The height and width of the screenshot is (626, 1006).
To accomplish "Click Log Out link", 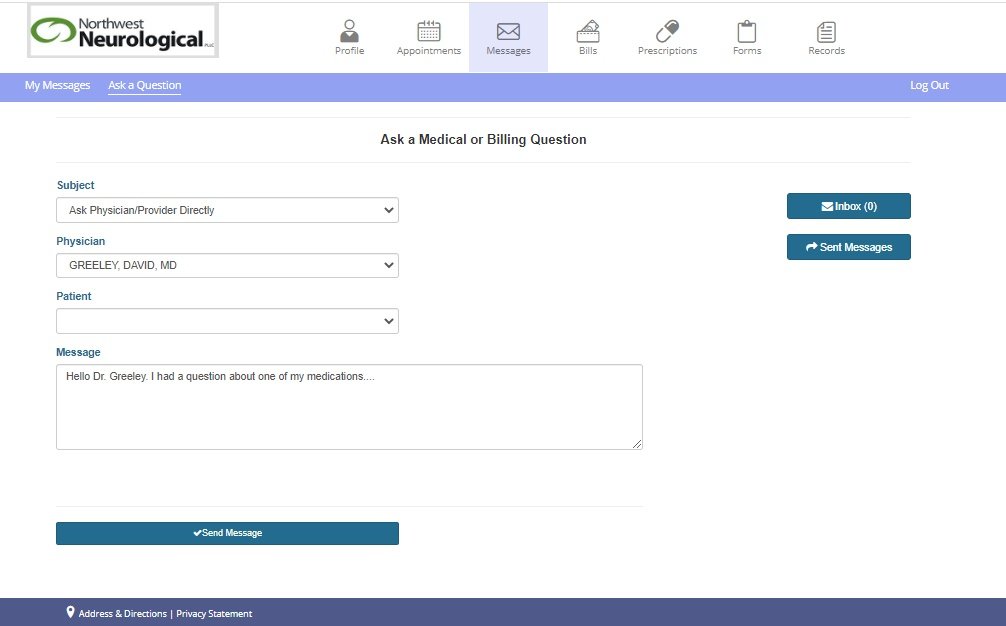I will (x=929, y=86).
